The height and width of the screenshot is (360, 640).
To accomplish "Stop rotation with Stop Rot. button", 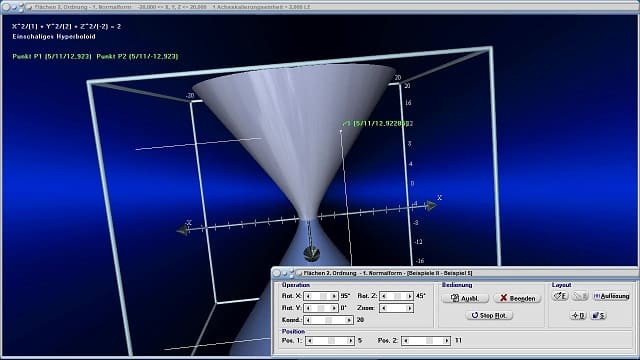I will click(489, 316).
